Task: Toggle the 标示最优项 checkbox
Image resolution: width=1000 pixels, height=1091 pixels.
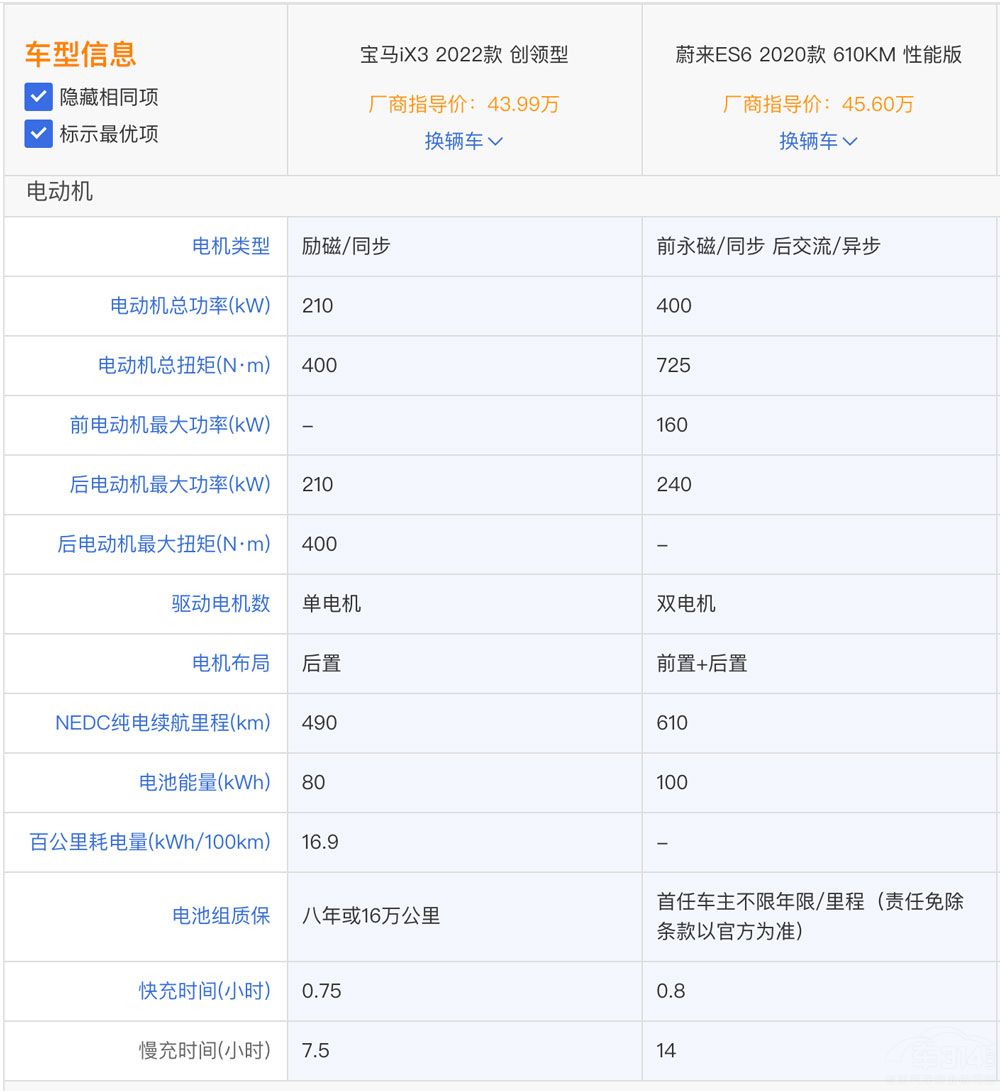Action: 38,134
